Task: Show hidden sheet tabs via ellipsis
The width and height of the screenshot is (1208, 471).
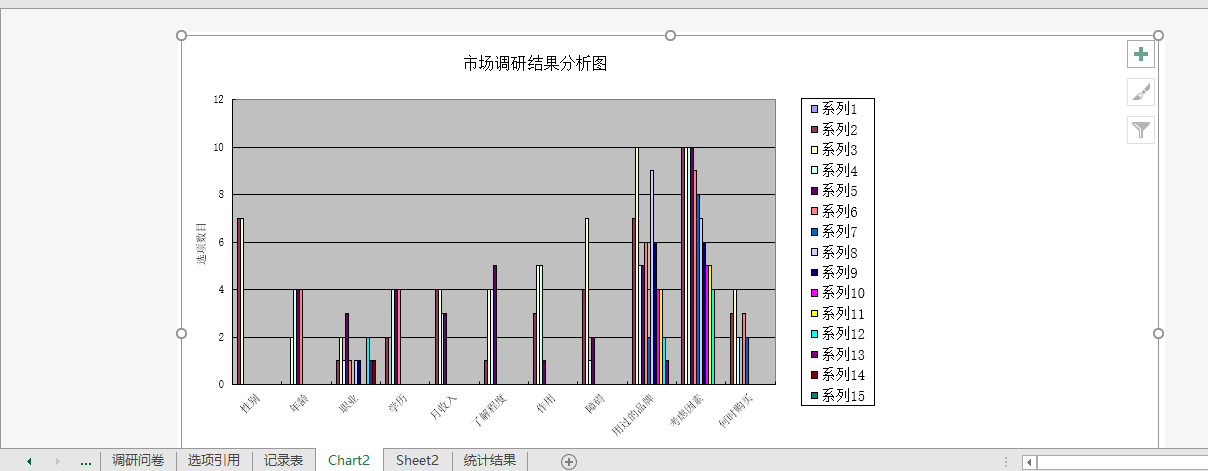Action: (85, 461)
